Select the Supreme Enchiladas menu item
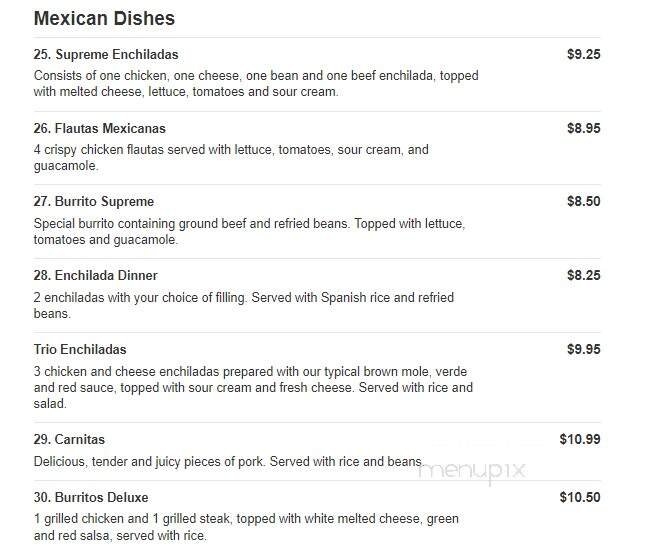The image size is (651, 553). pos(106,55)
